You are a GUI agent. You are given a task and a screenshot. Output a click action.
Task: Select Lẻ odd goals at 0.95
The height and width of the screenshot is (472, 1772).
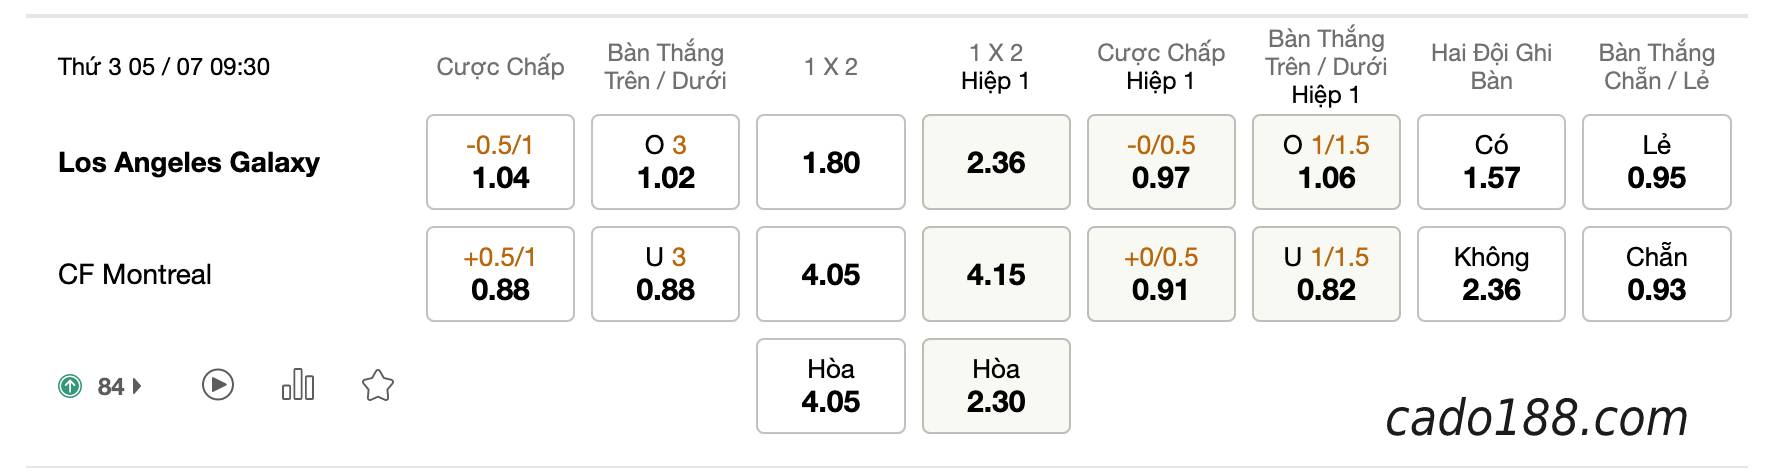coord(1657,162)
